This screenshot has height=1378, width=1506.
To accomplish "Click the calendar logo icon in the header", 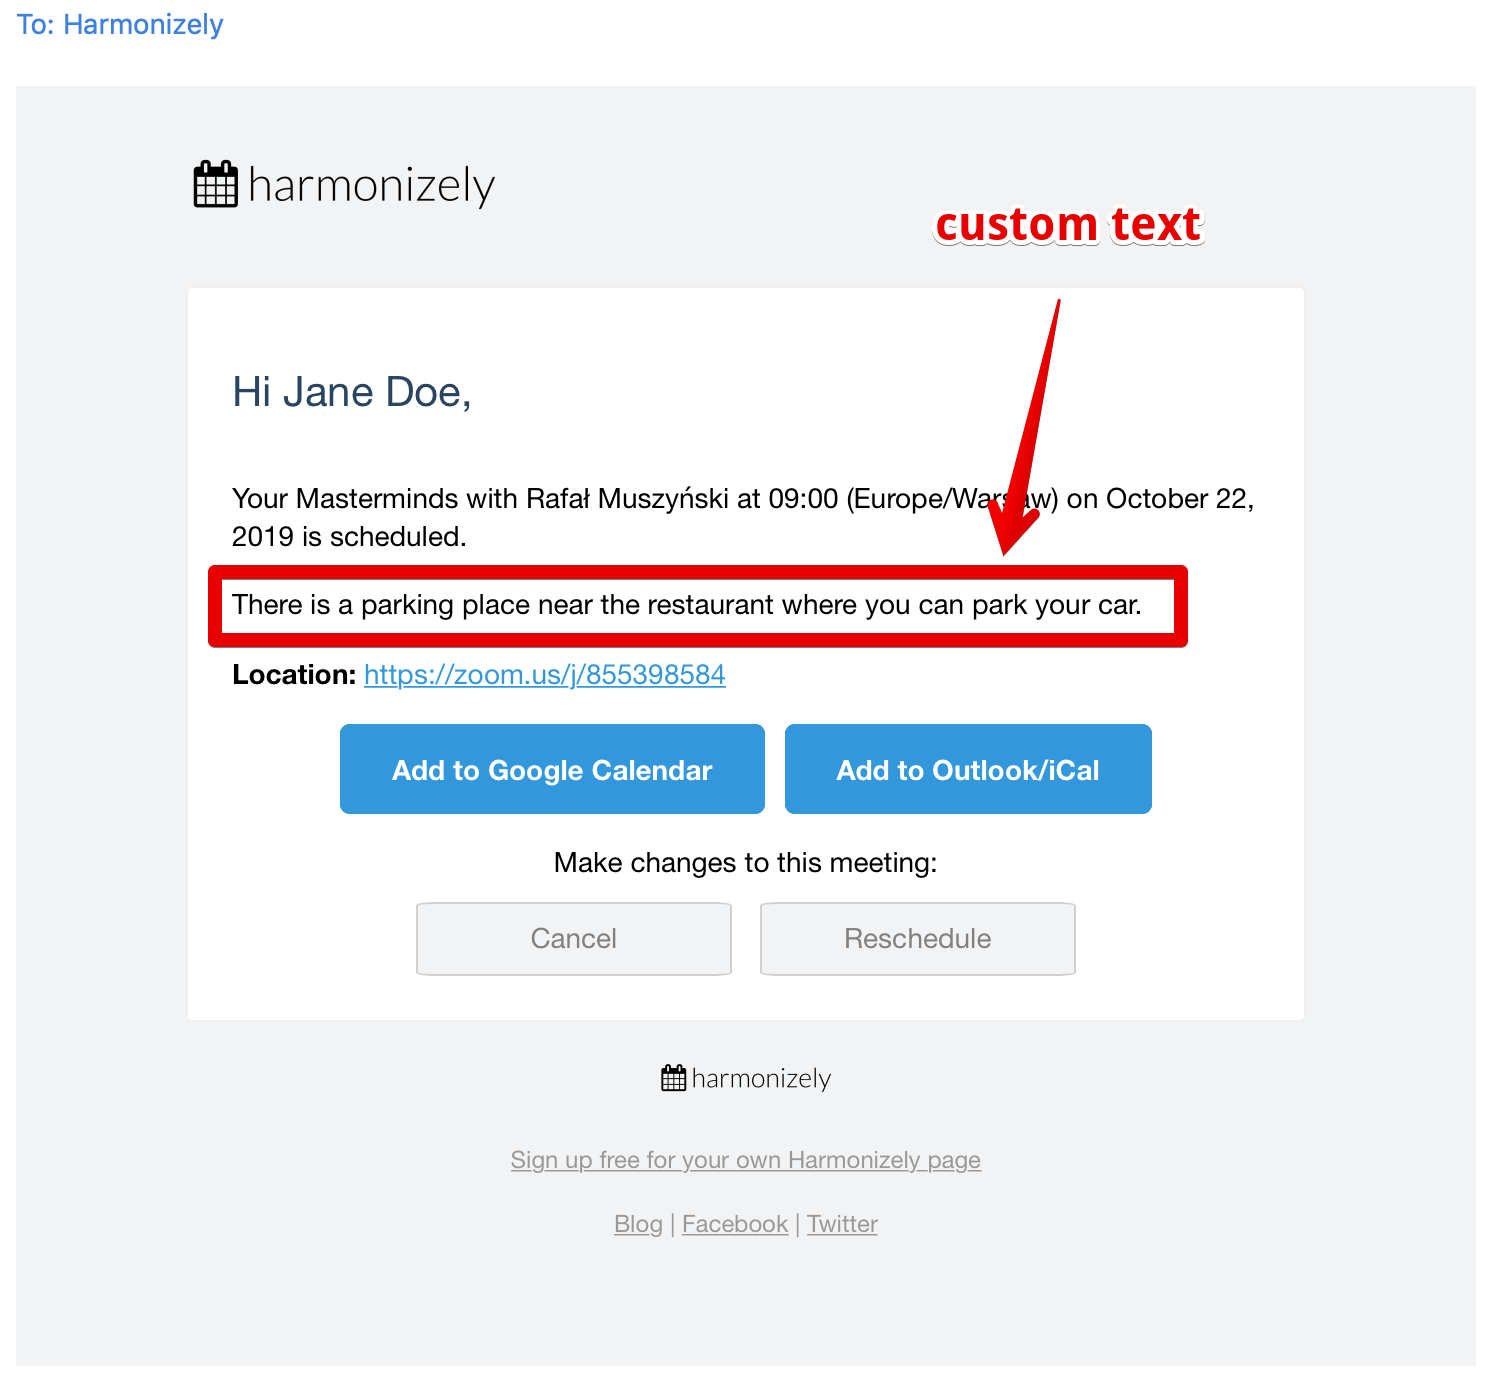I will 216,184.
